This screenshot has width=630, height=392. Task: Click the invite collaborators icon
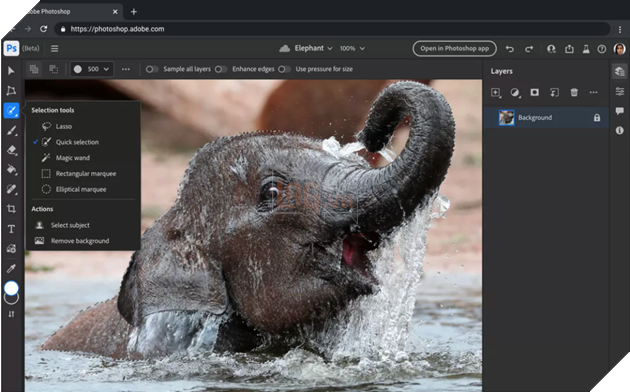(551, 49)
